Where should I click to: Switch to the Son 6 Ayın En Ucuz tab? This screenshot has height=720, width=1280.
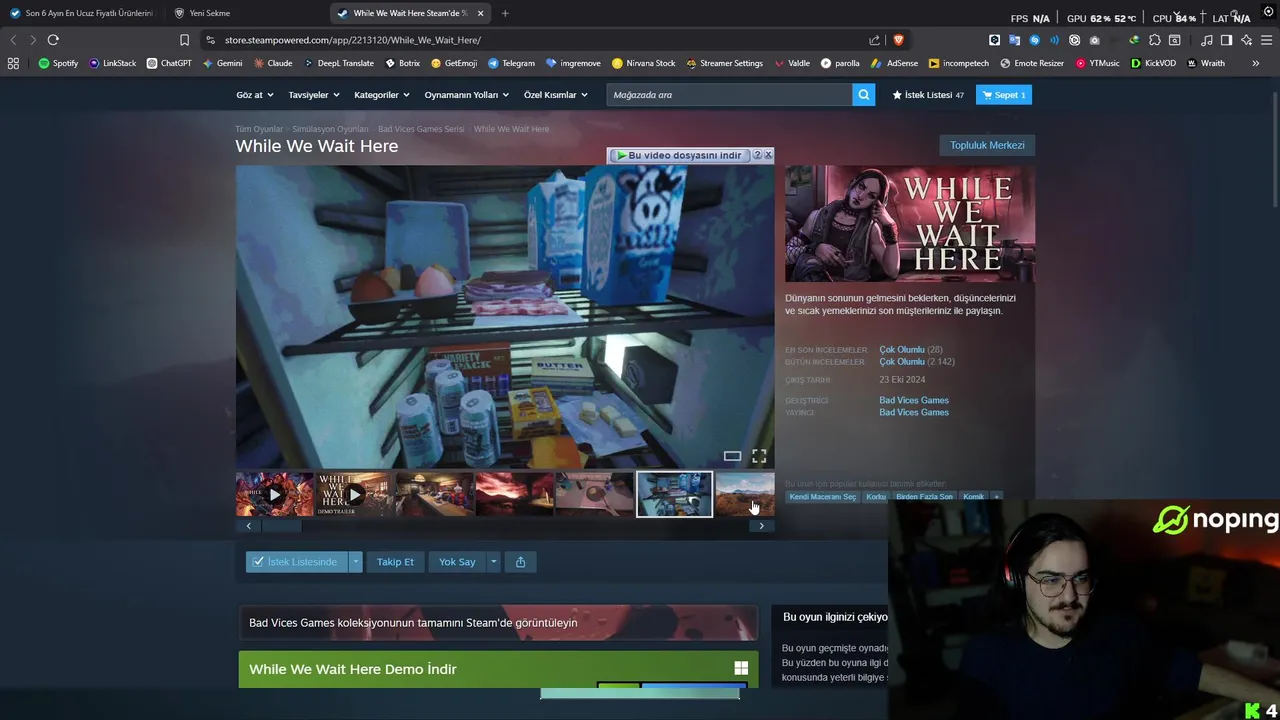81,13
